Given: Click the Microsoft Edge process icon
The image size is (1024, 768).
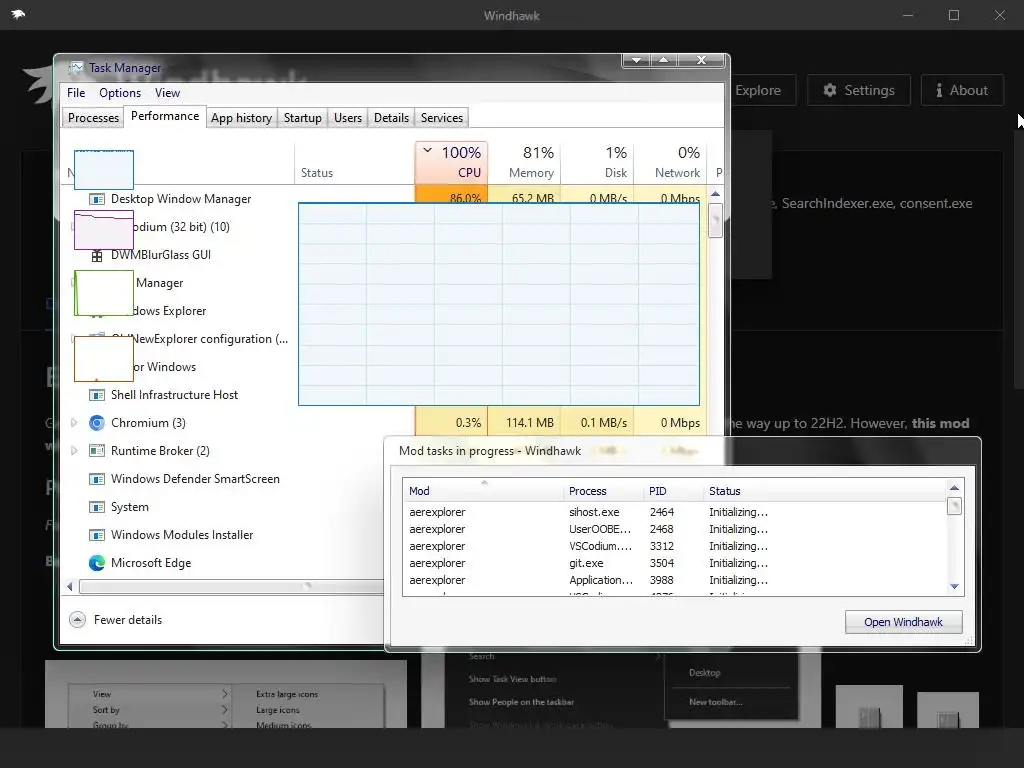Looking at the screenshot, I should [97, 563].
